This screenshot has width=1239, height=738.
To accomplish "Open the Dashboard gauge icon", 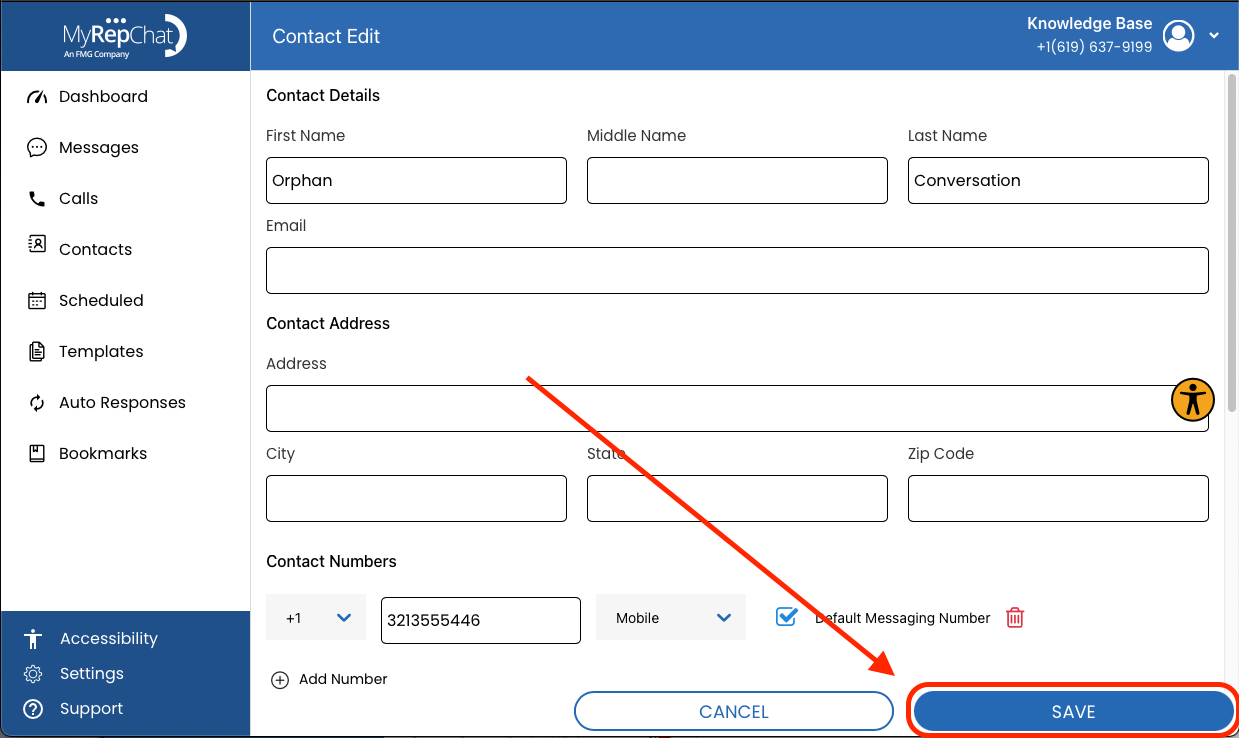I will pyautogui.click(x=37, y=97).
